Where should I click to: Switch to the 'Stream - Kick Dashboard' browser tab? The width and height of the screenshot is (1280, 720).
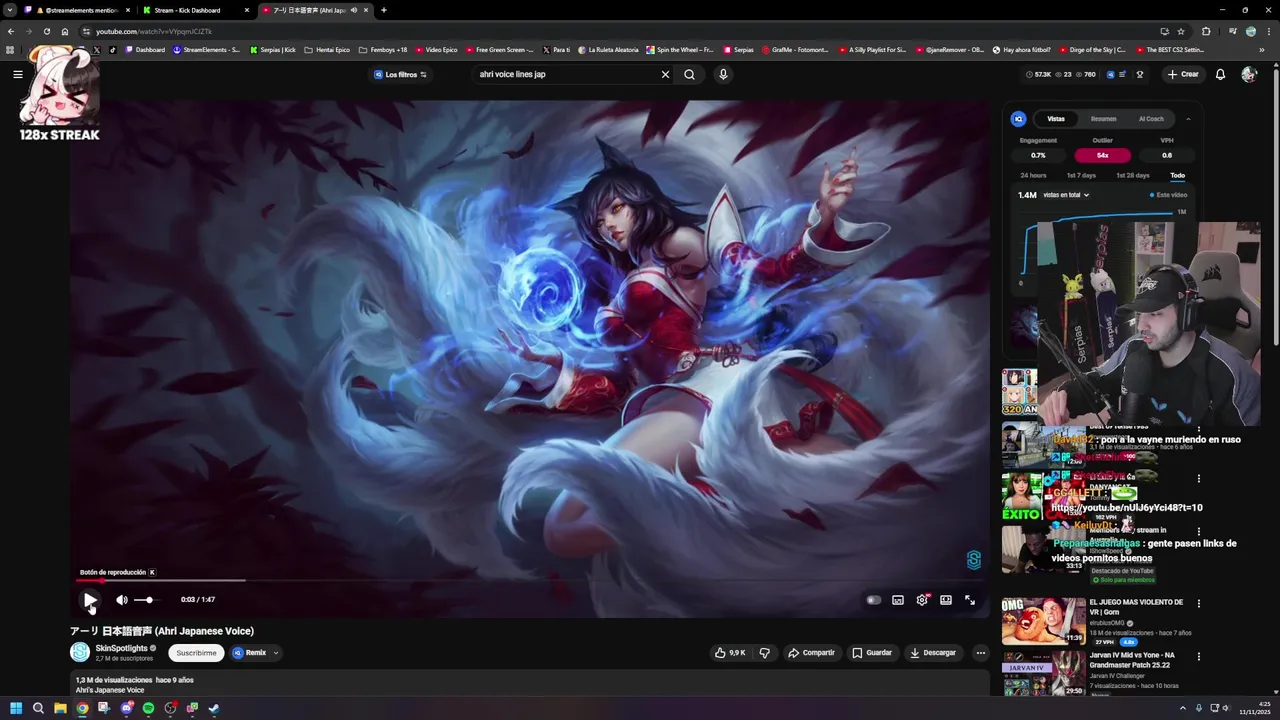[x=195, y=10]
